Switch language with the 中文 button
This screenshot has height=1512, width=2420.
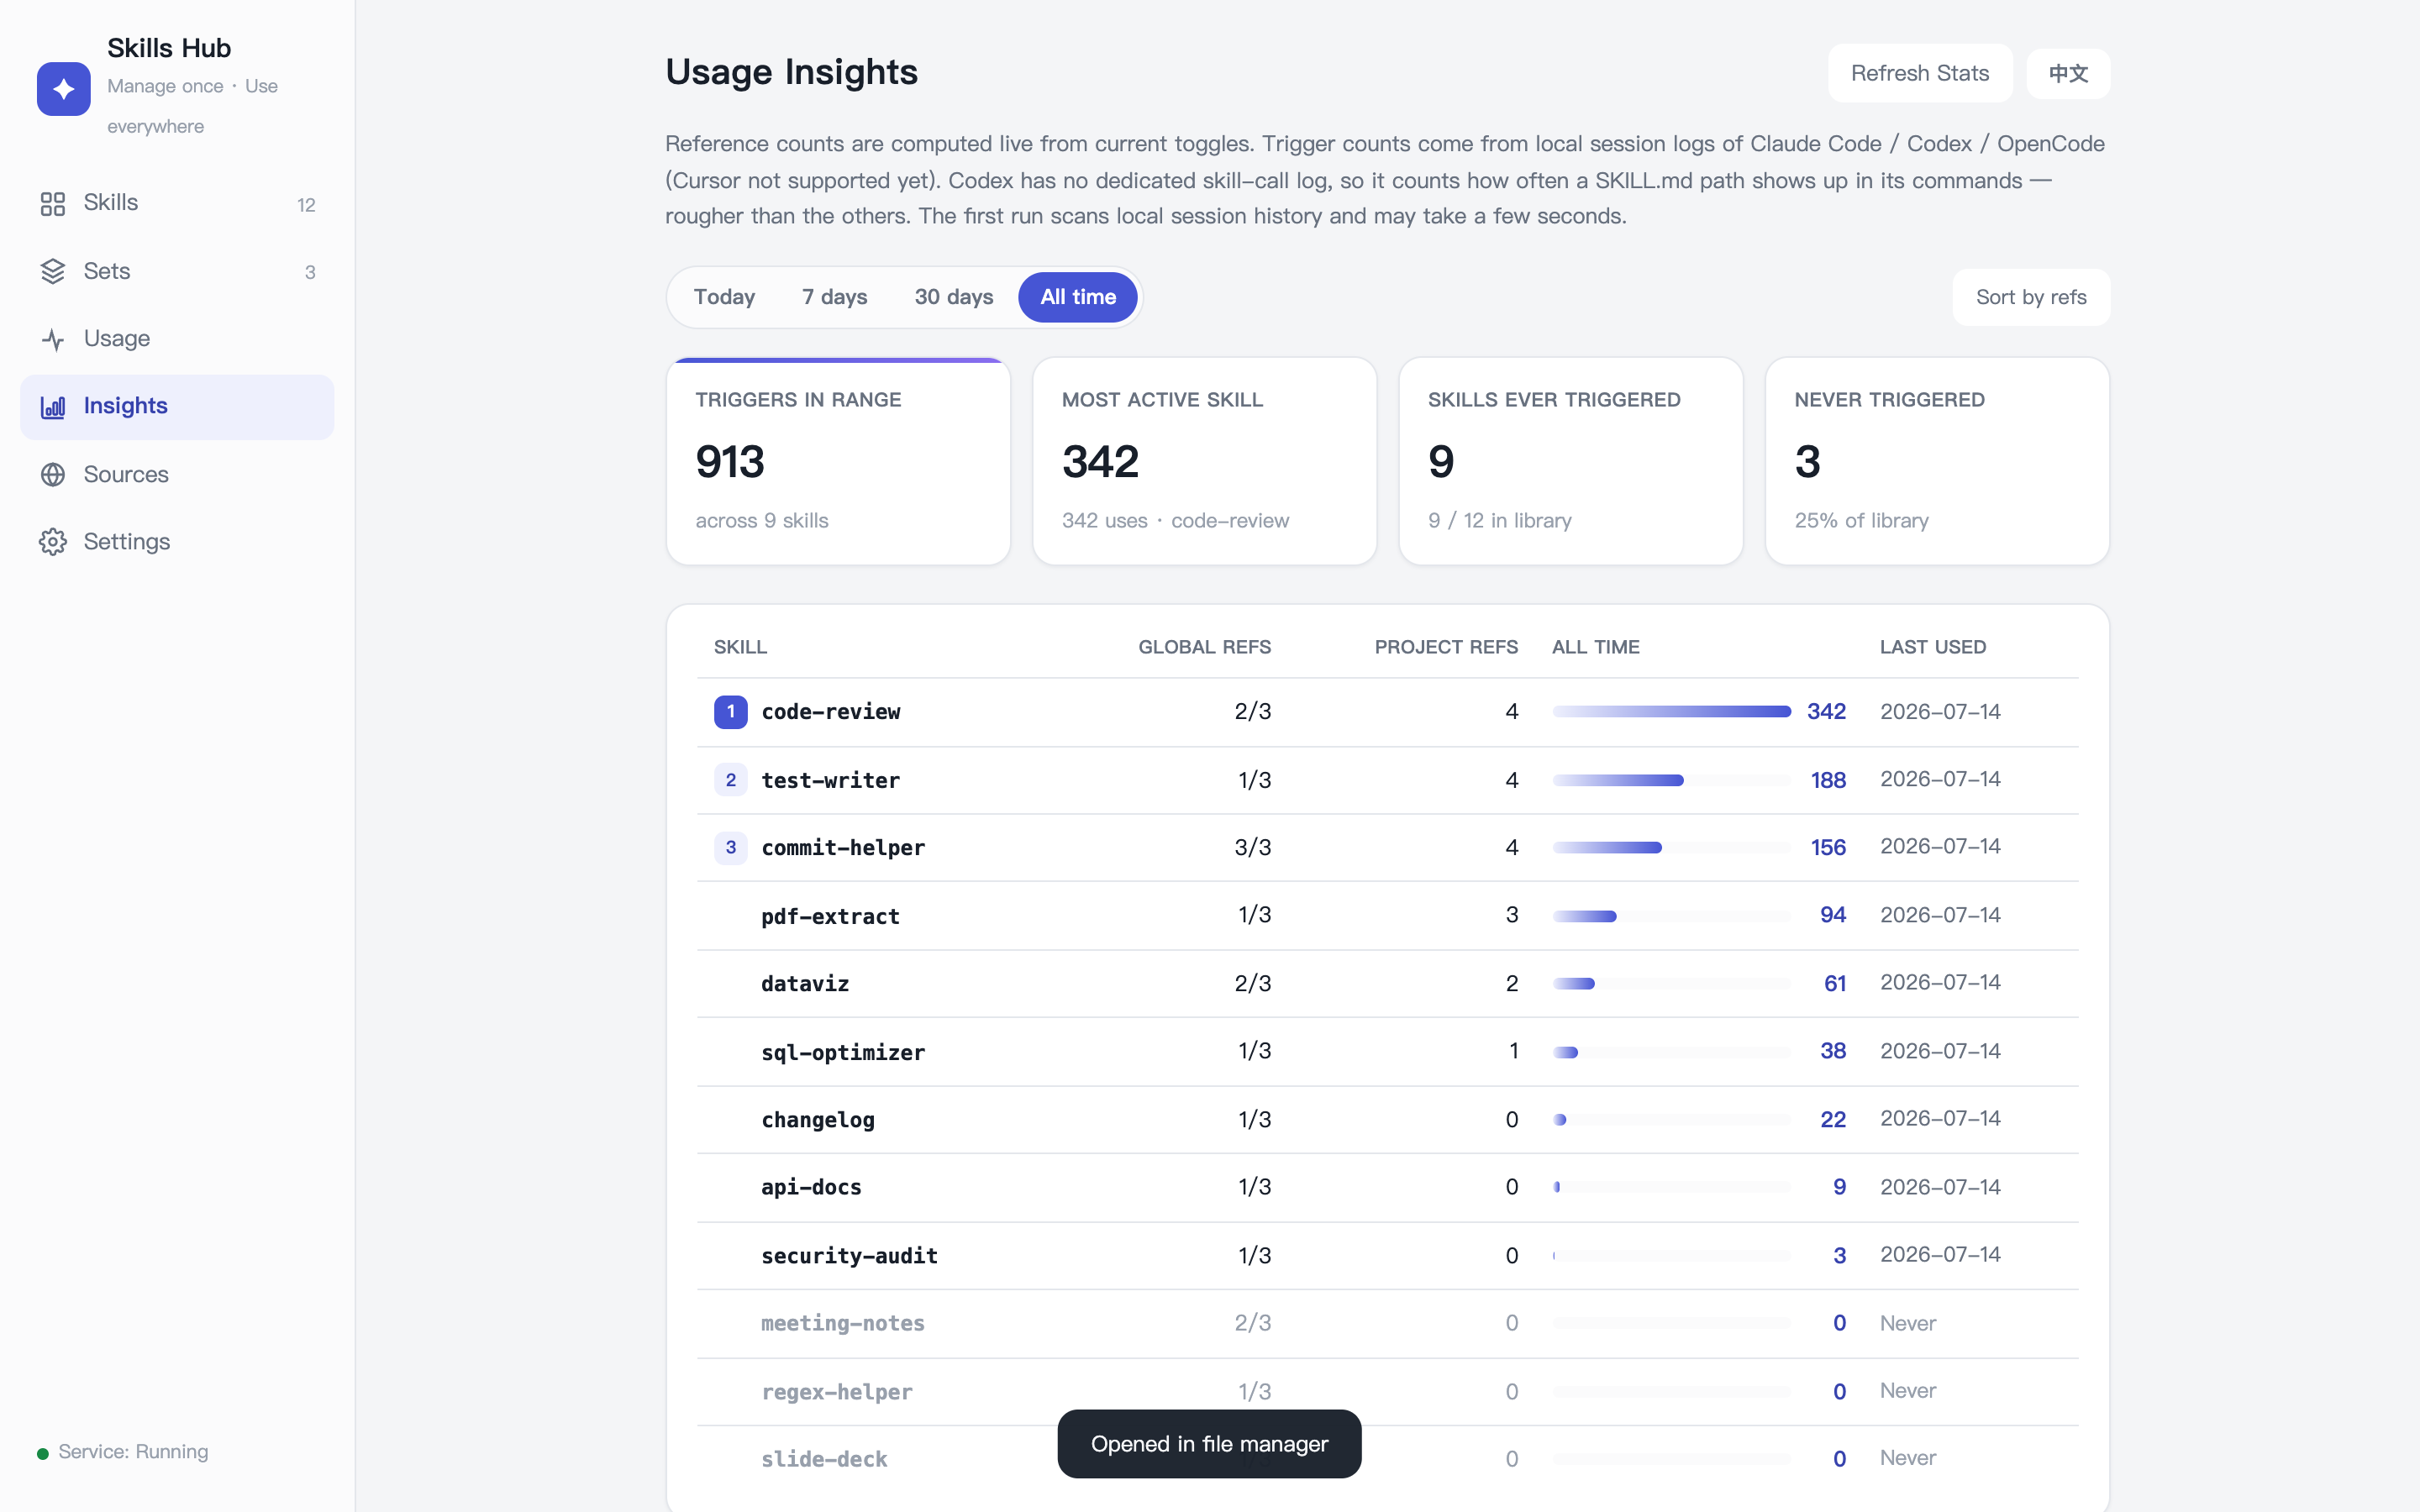tap(2068, 73)
